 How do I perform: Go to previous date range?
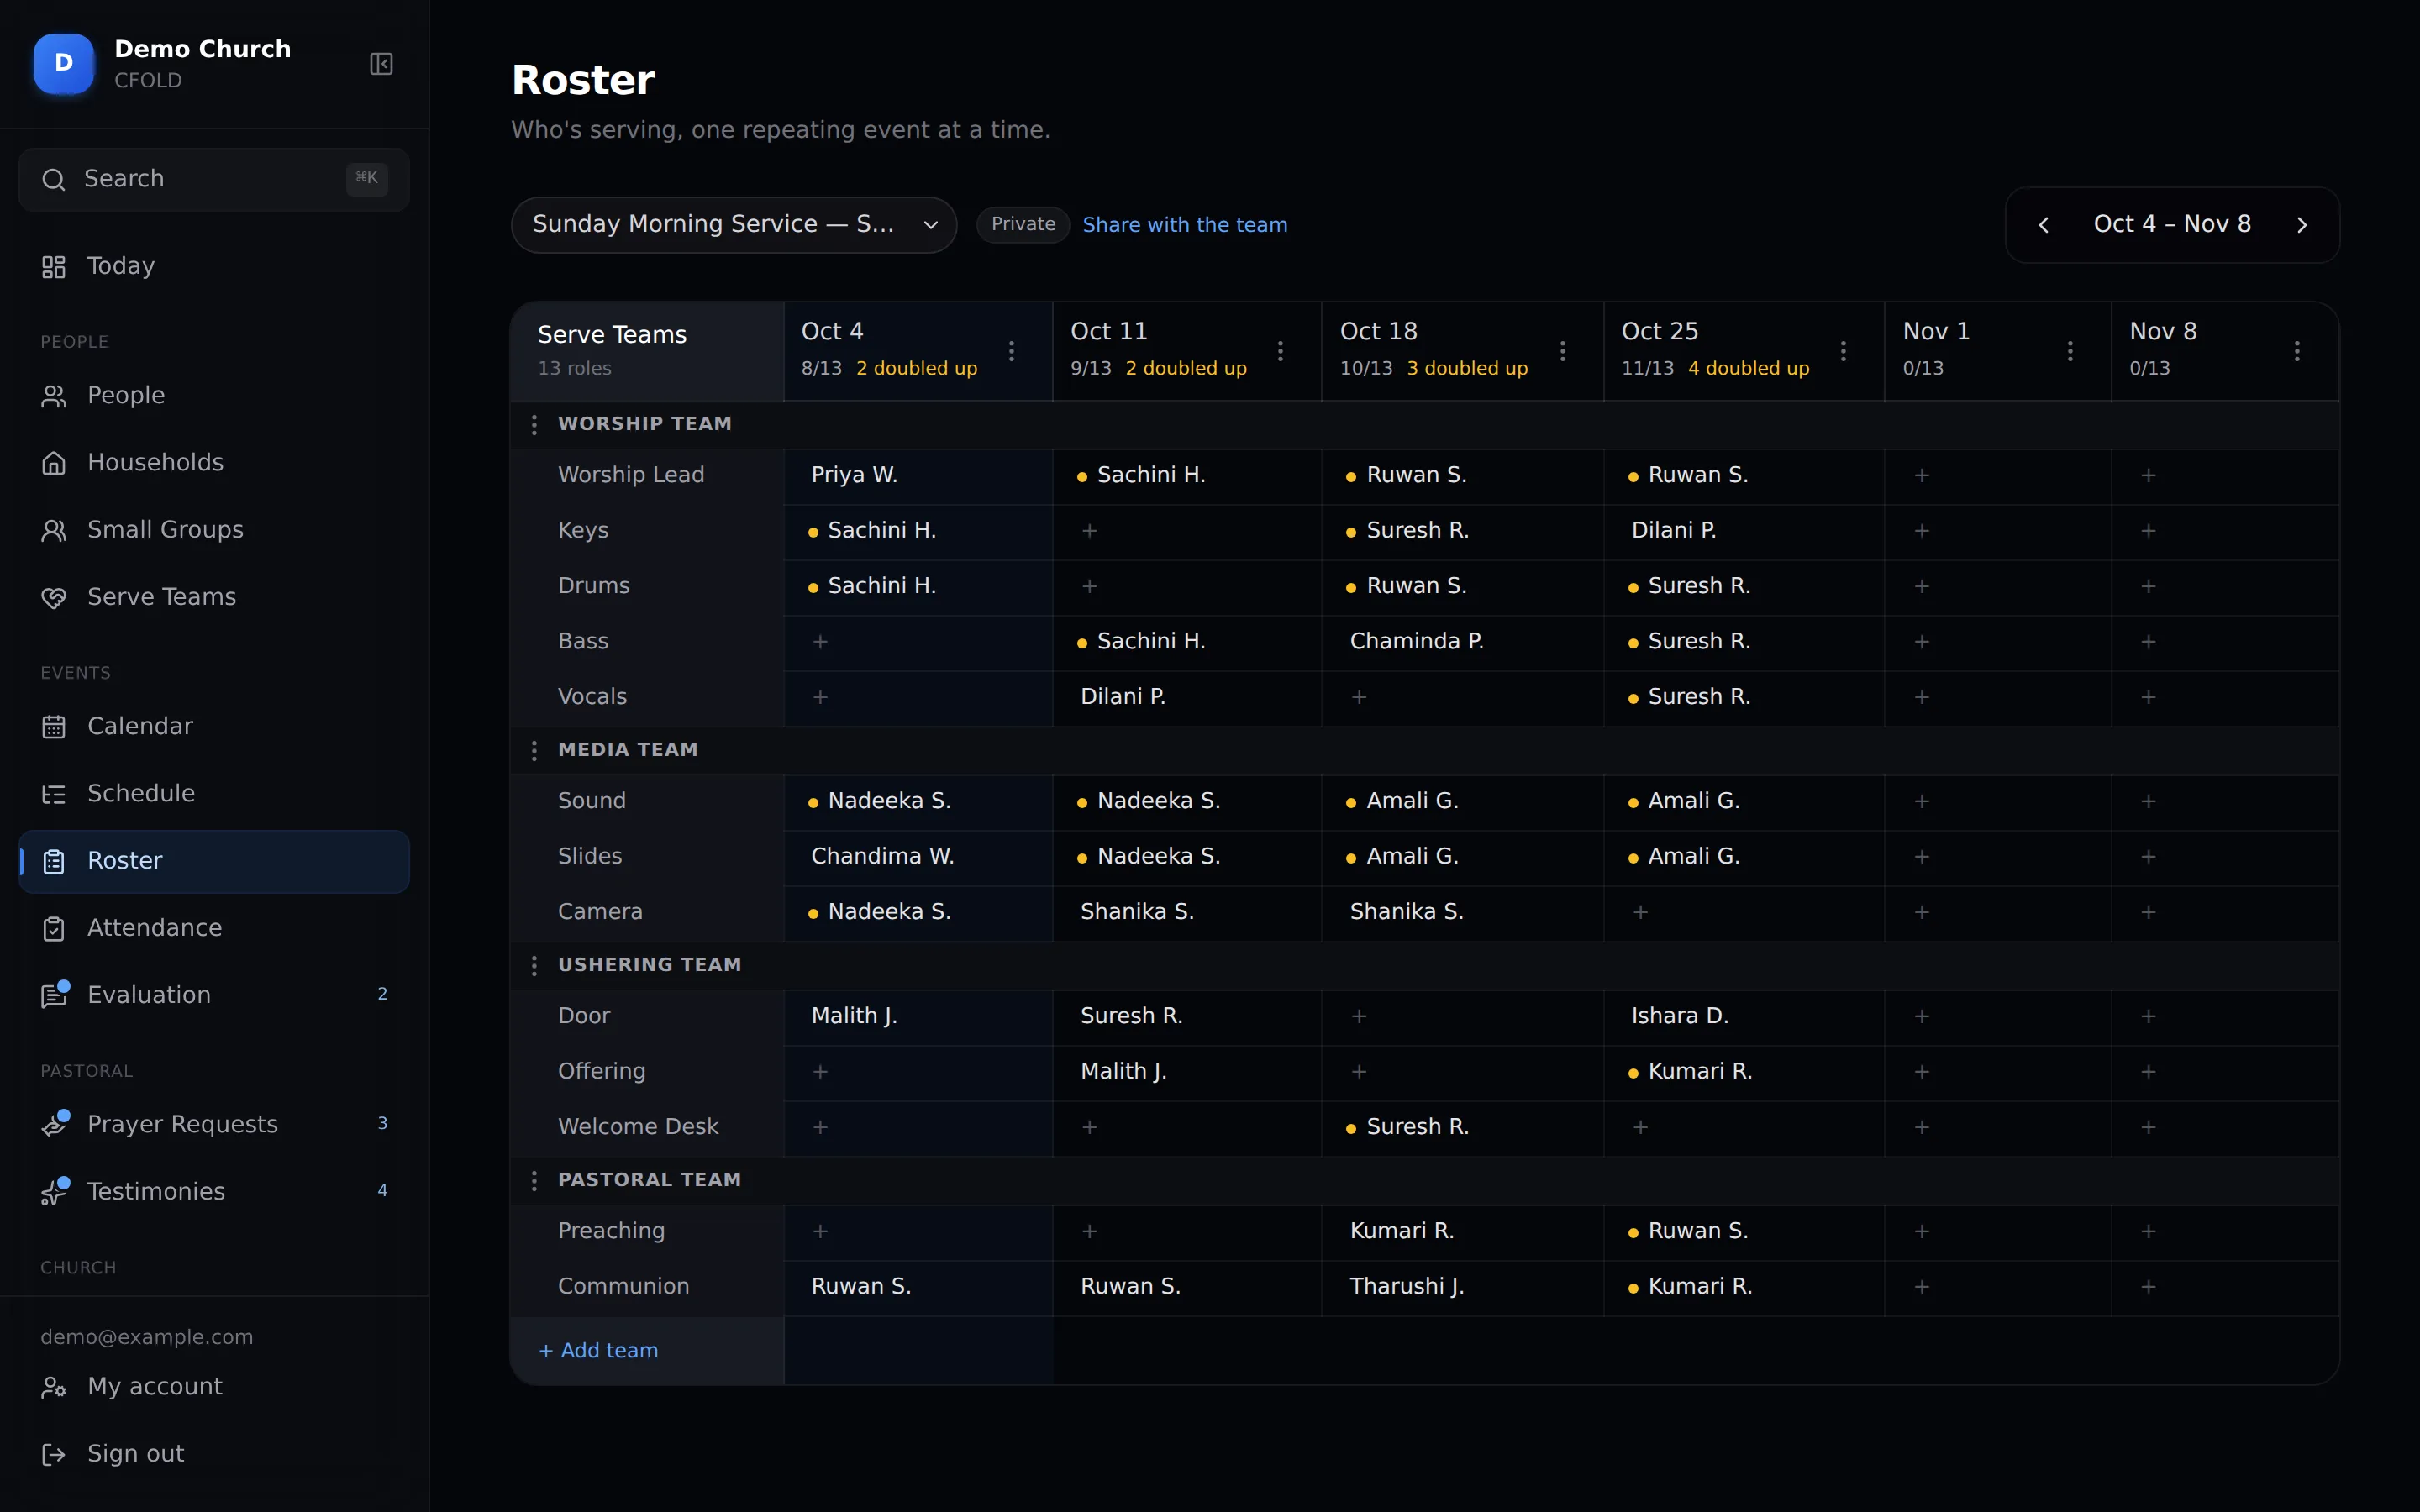tap(2044, 225)
